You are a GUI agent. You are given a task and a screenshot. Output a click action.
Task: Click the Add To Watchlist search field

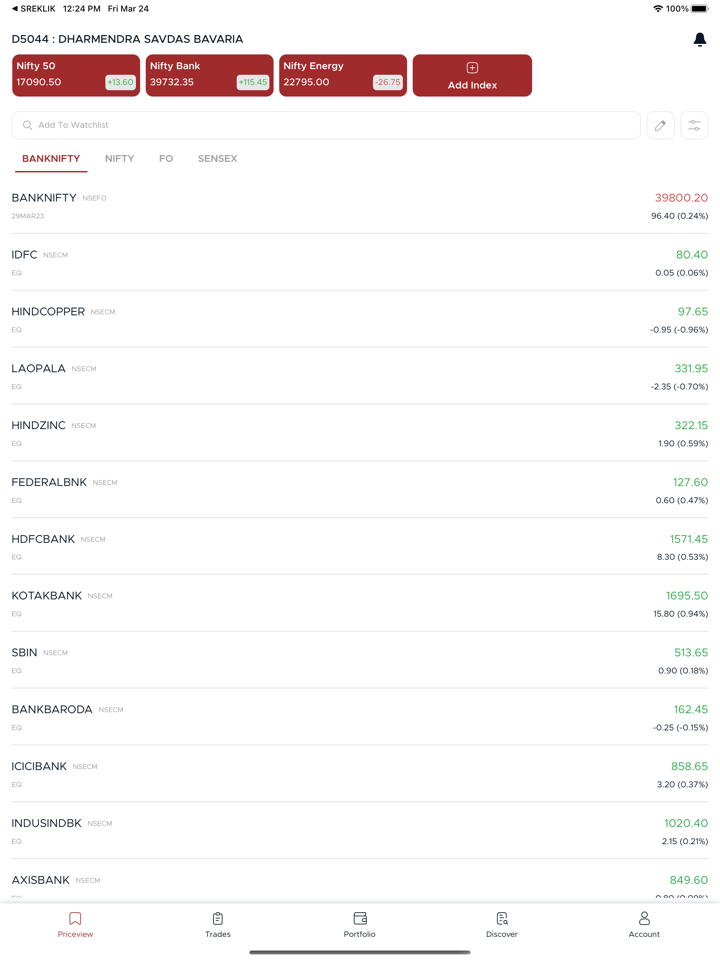pos(326,125)
